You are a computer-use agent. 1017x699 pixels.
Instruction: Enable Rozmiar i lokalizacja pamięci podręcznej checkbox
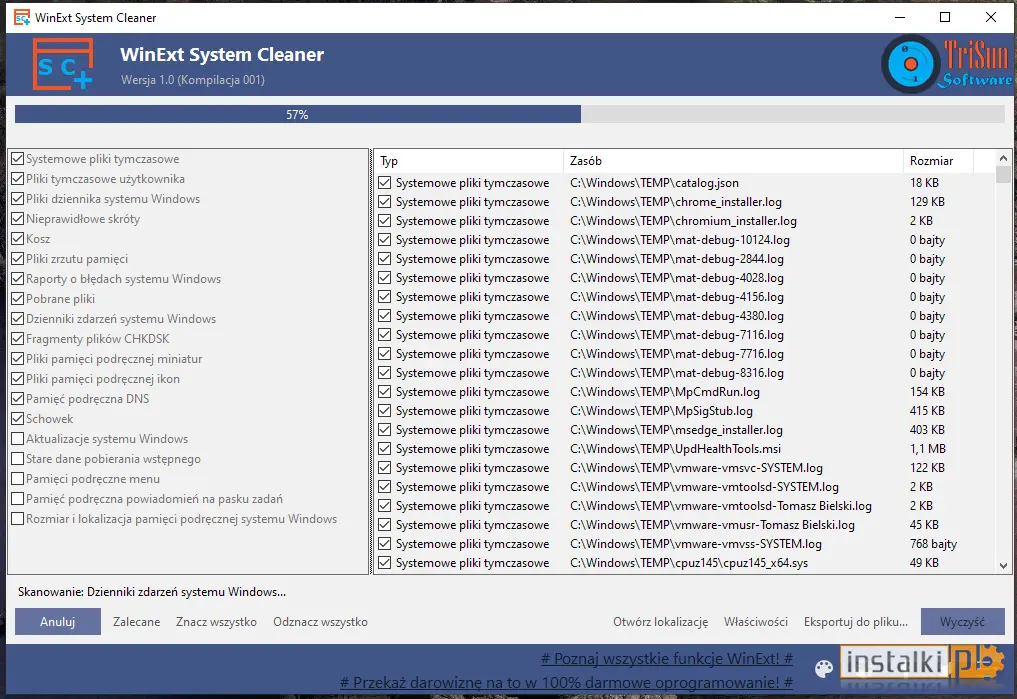click(18, 519)
